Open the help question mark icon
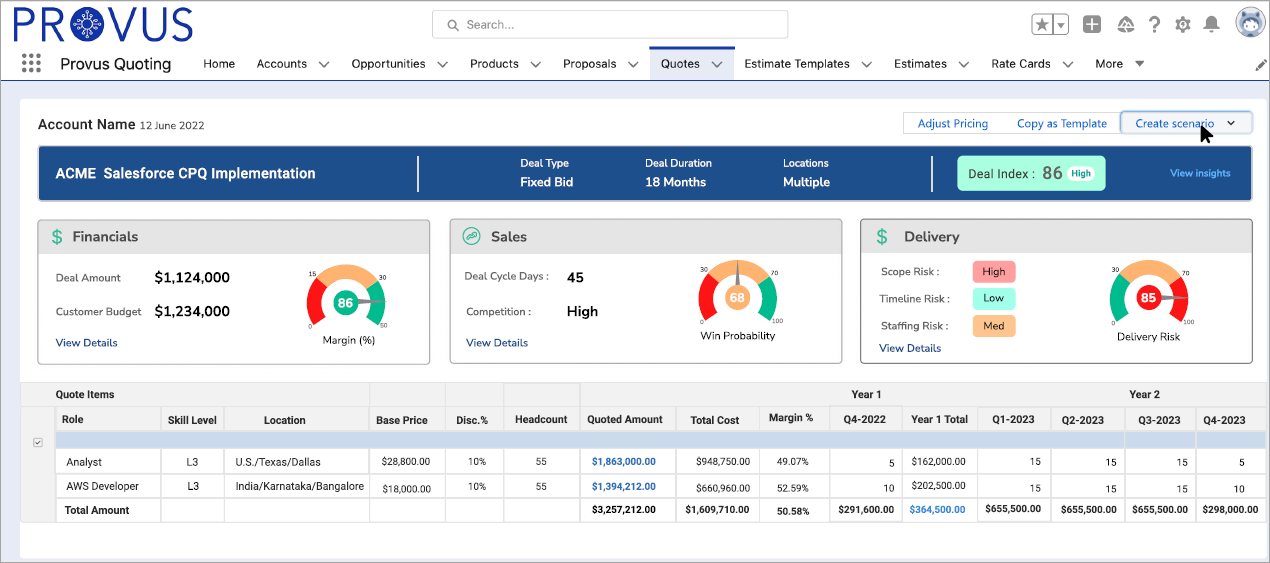This screenshot has width=1270, height=563. (x=1154, y=25)
